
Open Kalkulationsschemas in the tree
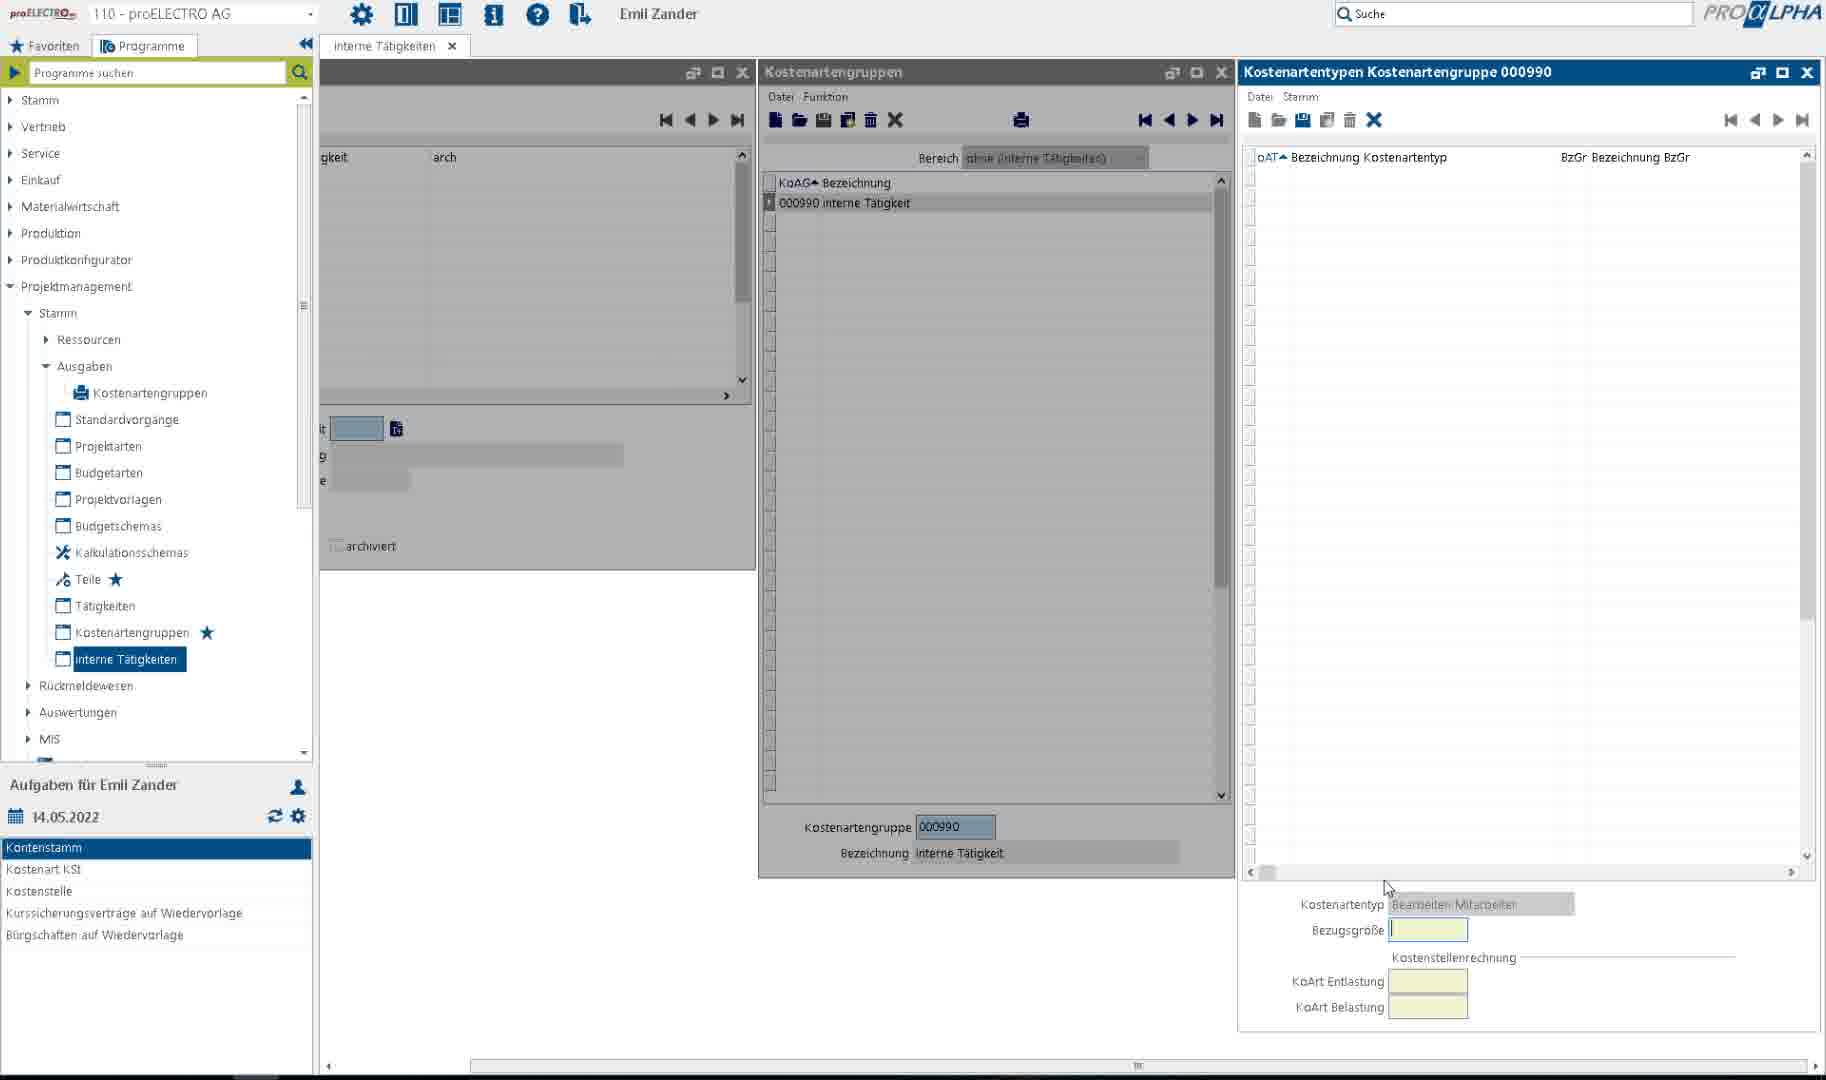pyautogui.click(x=131, y=553)
